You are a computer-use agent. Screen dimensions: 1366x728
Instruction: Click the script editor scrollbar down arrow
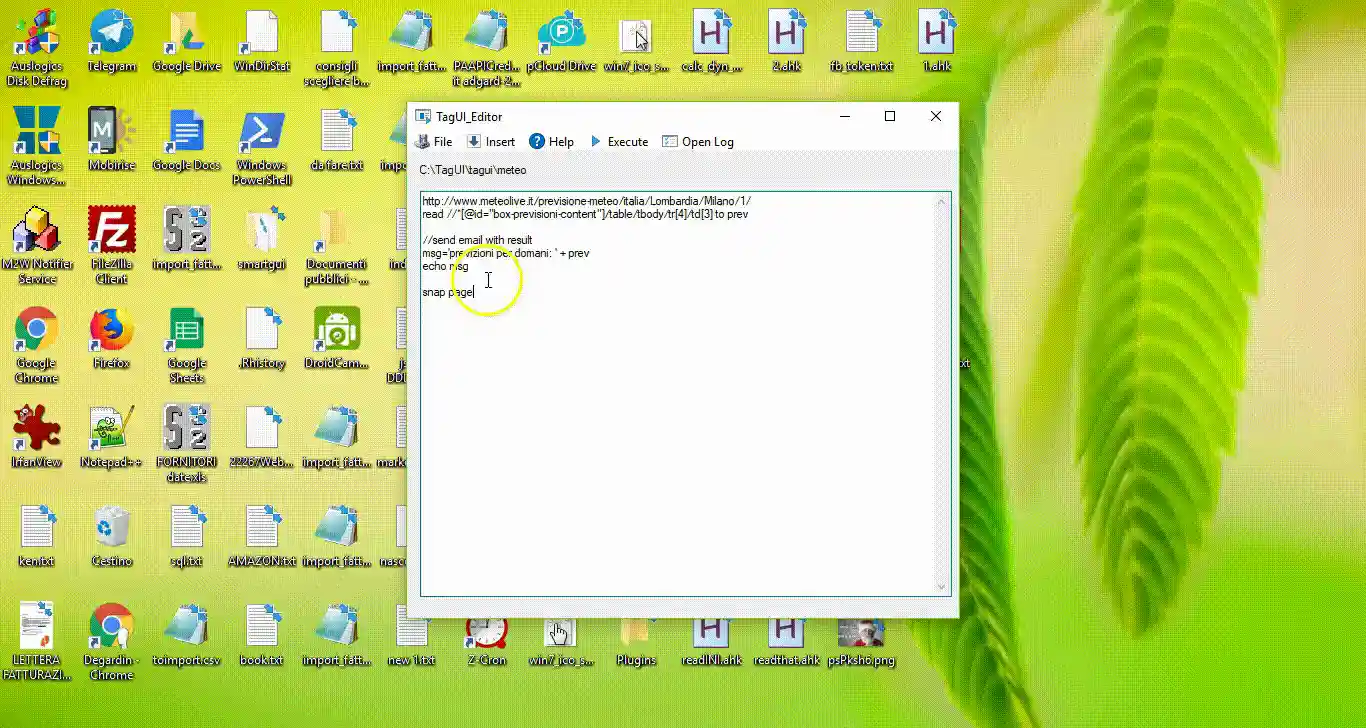(941, 586)
